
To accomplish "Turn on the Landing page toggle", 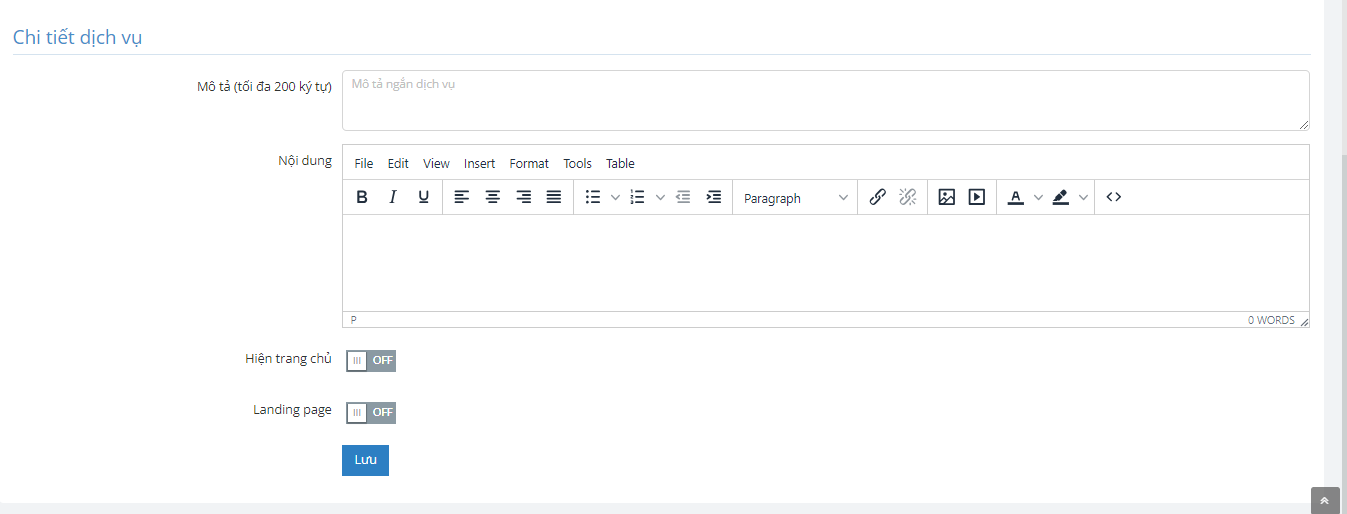I will (x=371, y=412).
